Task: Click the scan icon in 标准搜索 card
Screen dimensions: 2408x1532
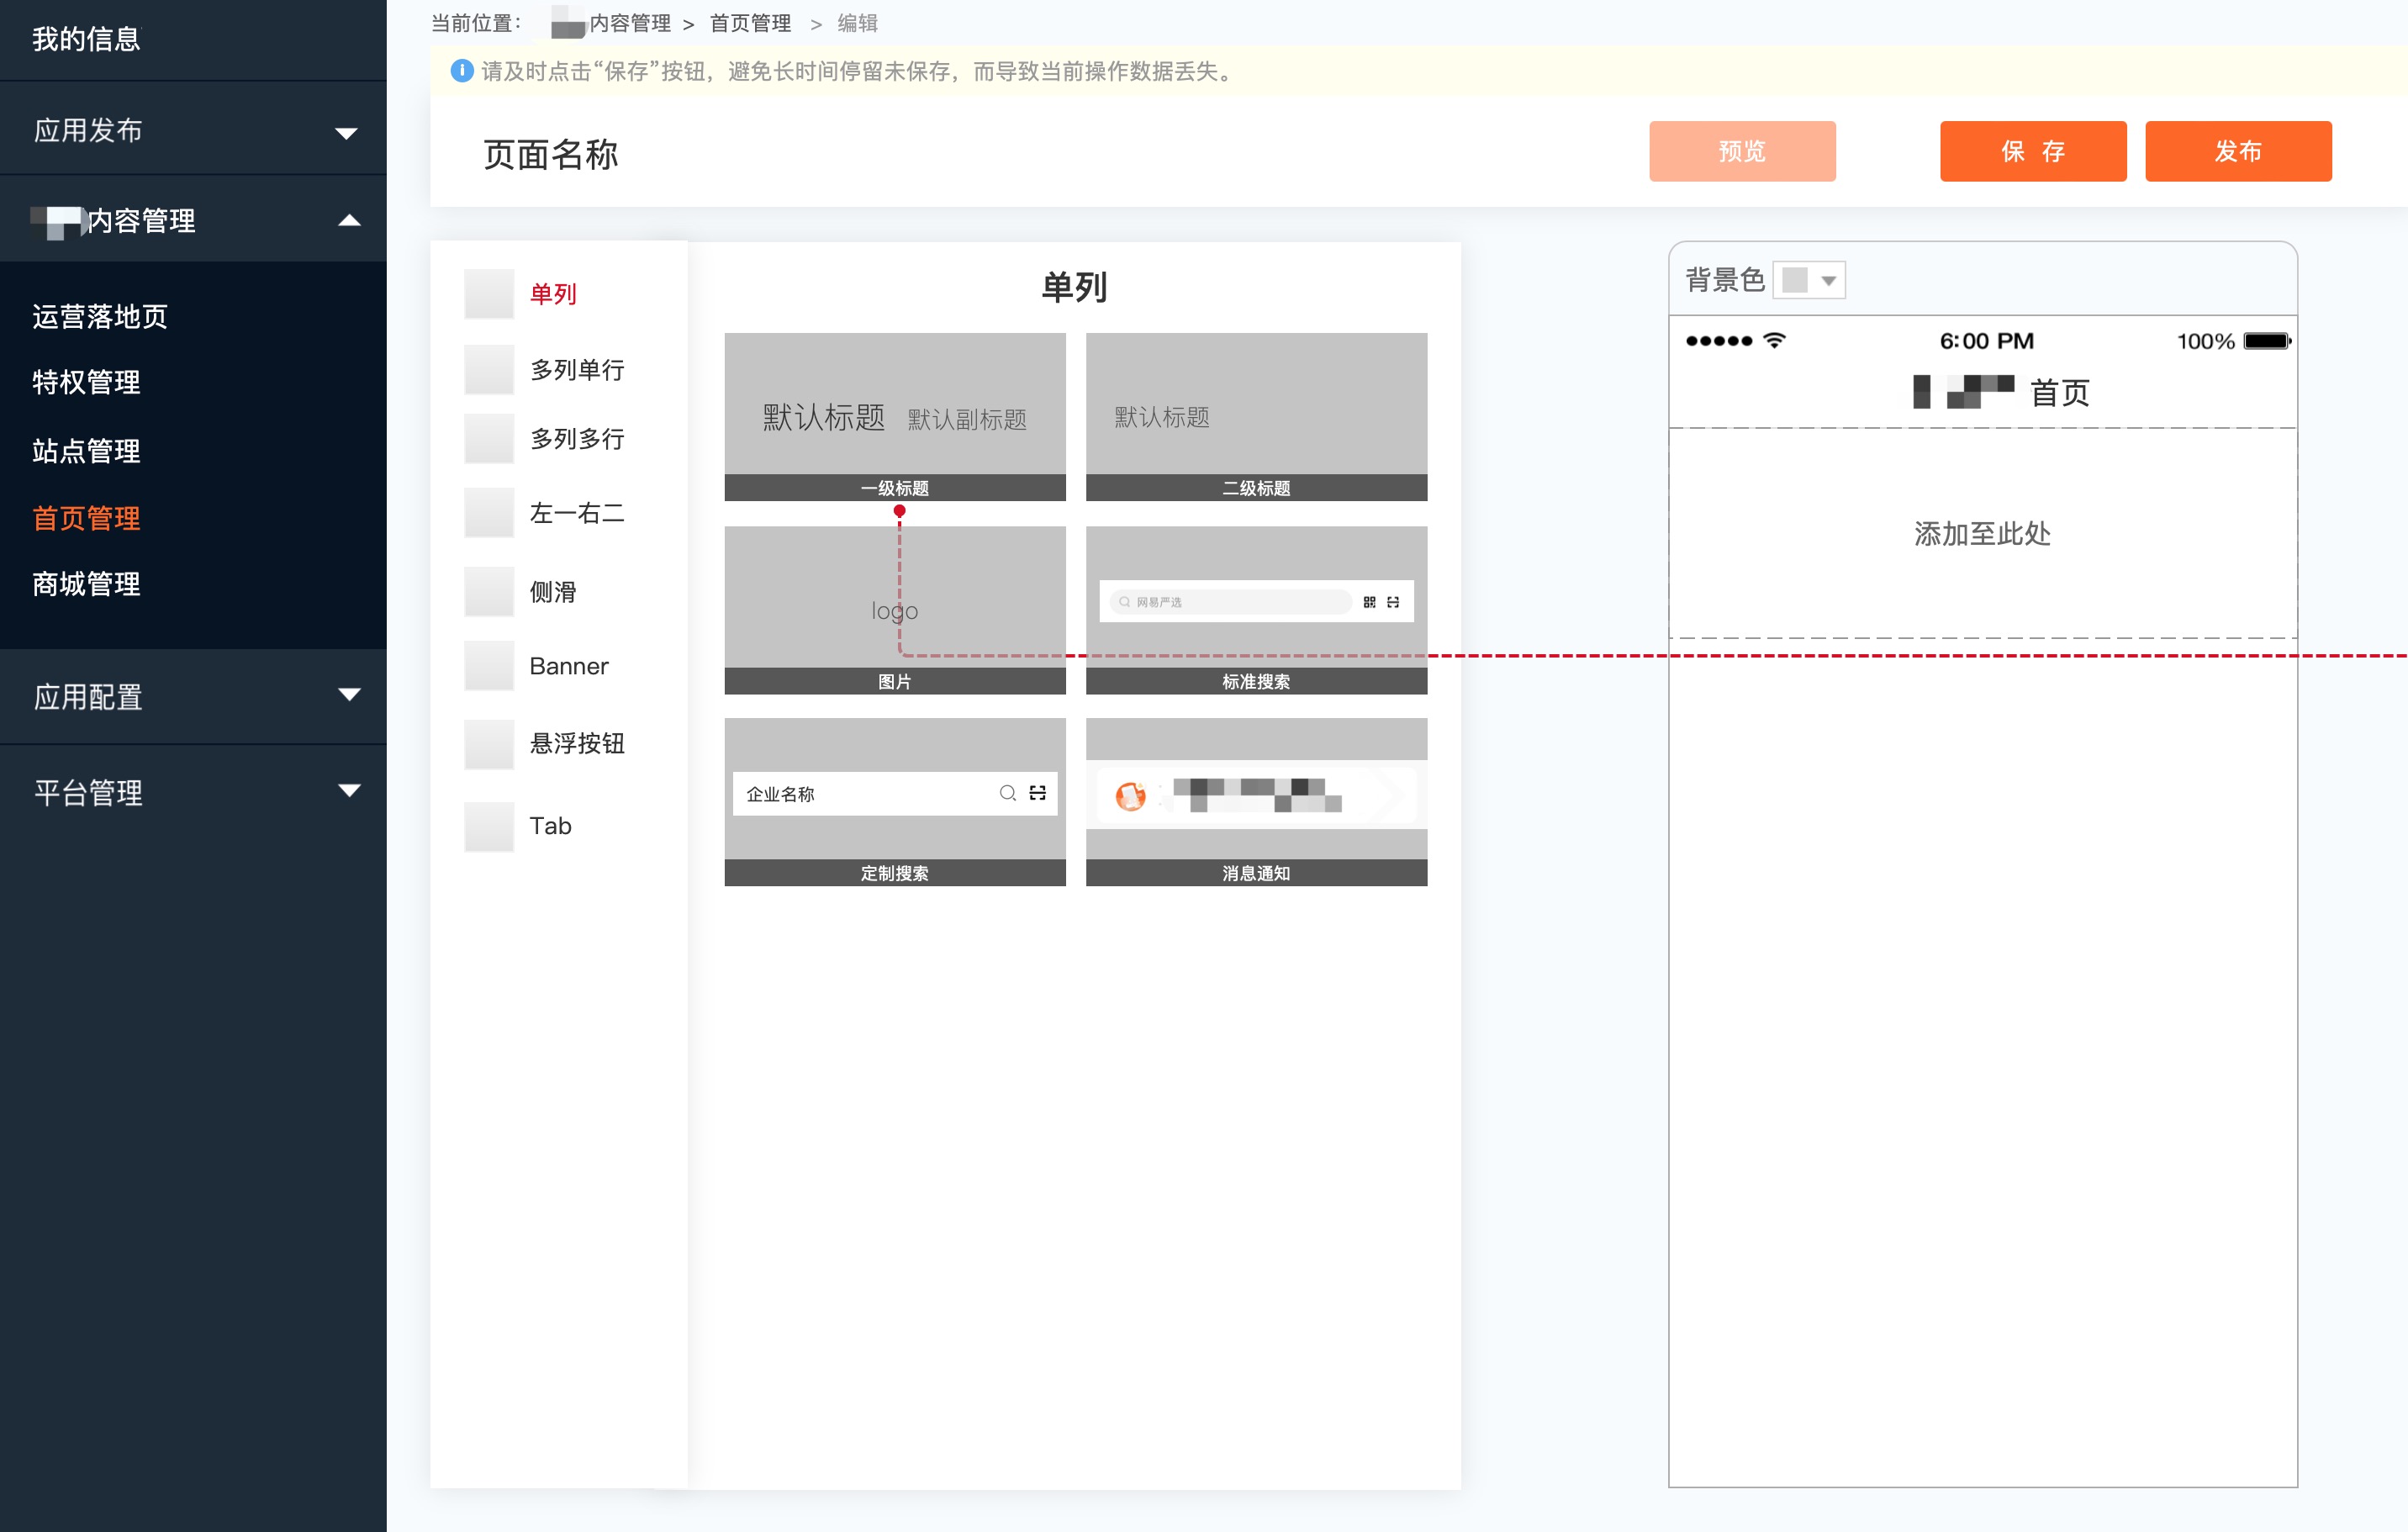Action: tap(1393, 602)
